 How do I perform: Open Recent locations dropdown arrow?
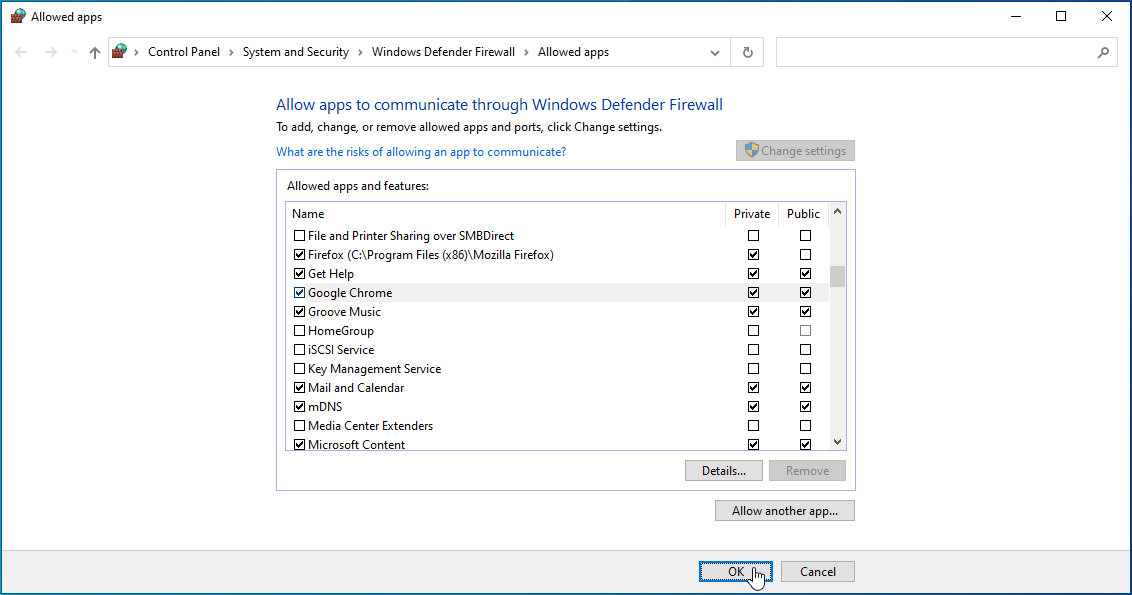[x=74, y=53]
